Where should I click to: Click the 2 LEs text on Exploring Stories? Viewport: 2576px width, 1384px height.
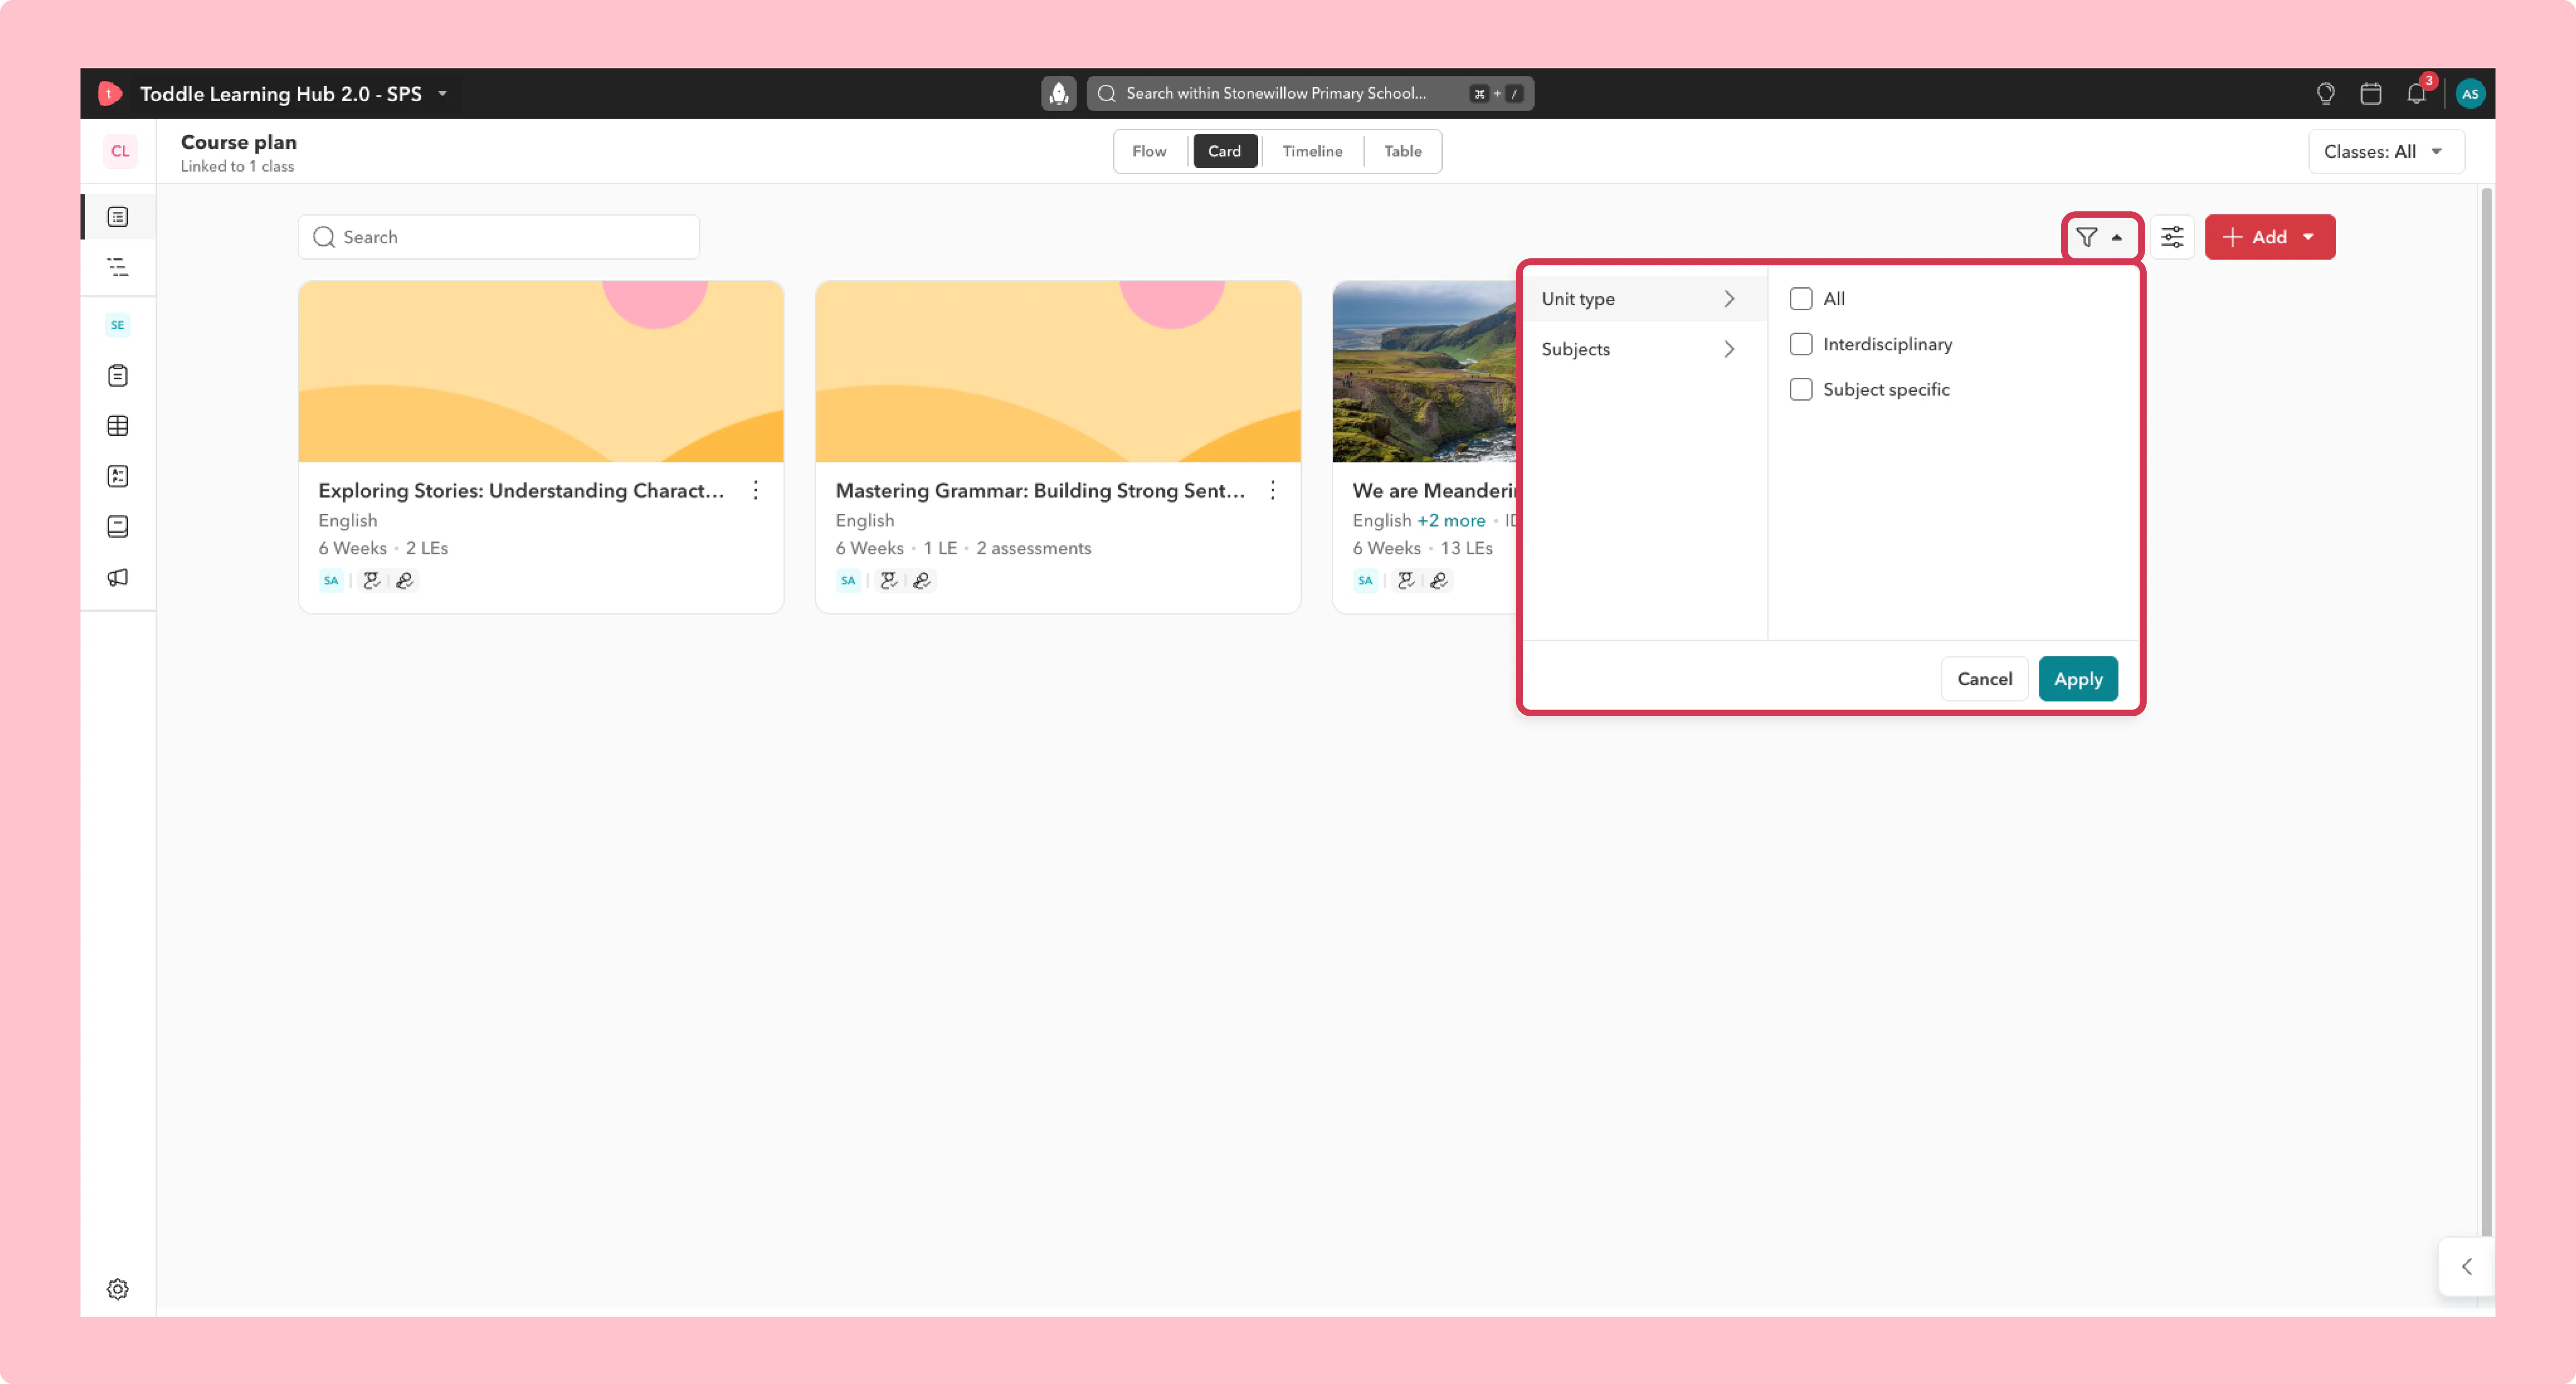[x=427, y=548]
